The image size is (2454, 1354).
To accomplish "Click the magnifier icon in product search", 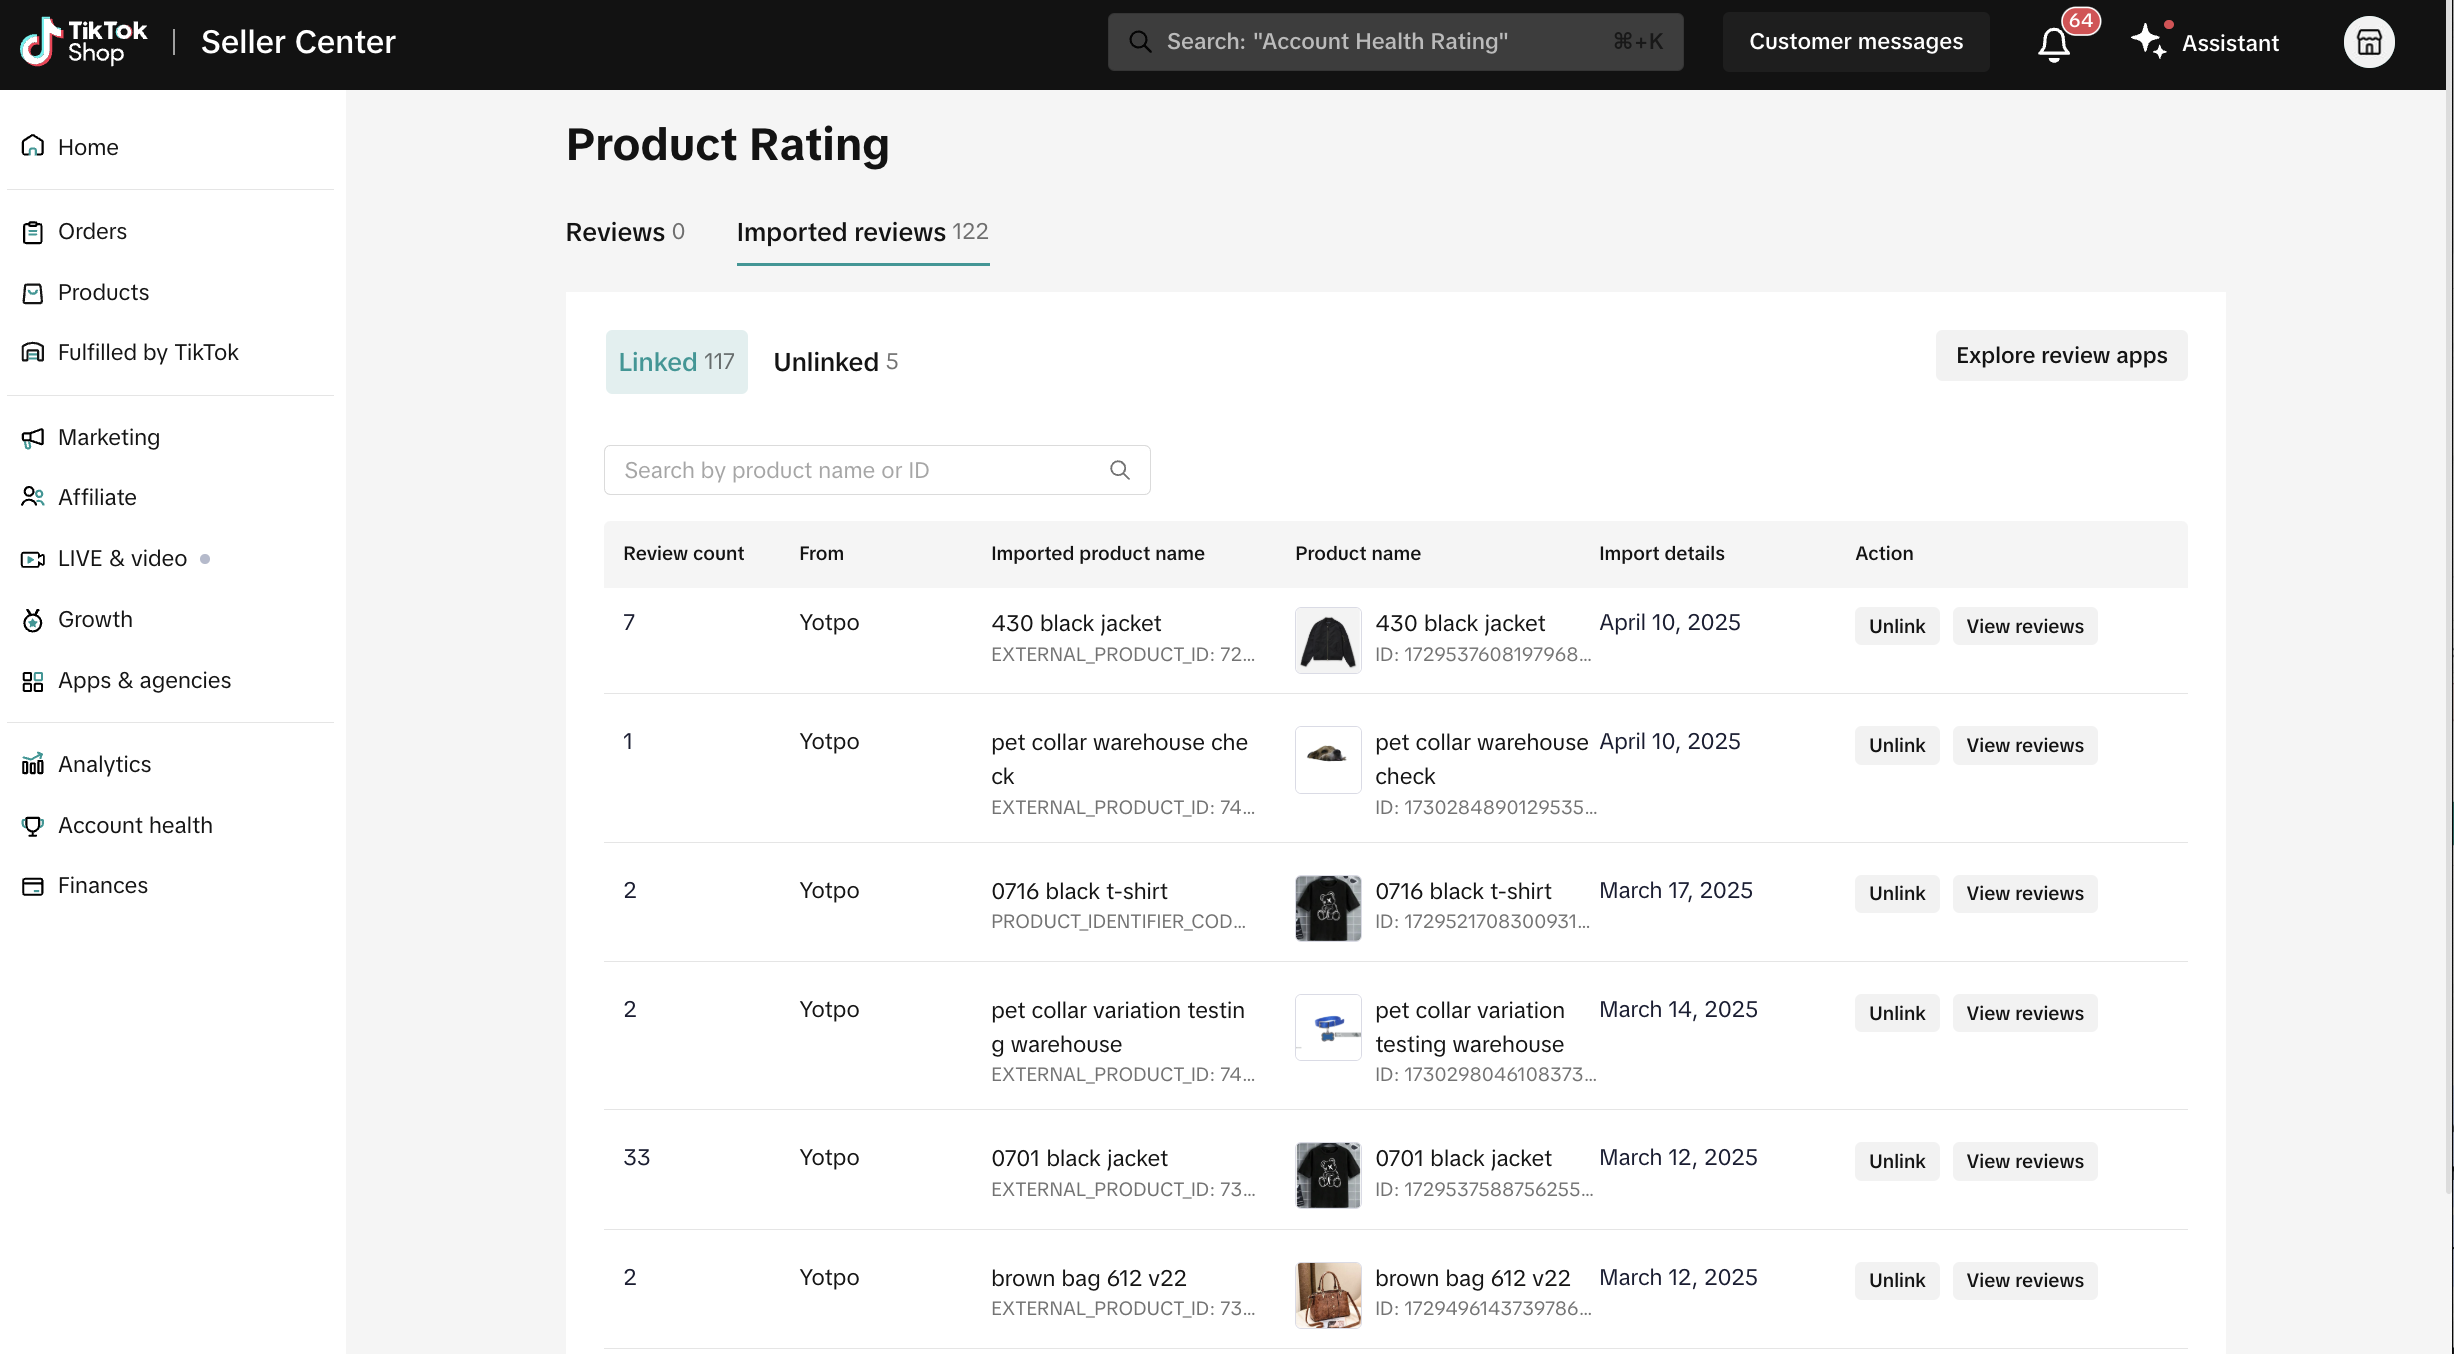I will click(1119, 470).
